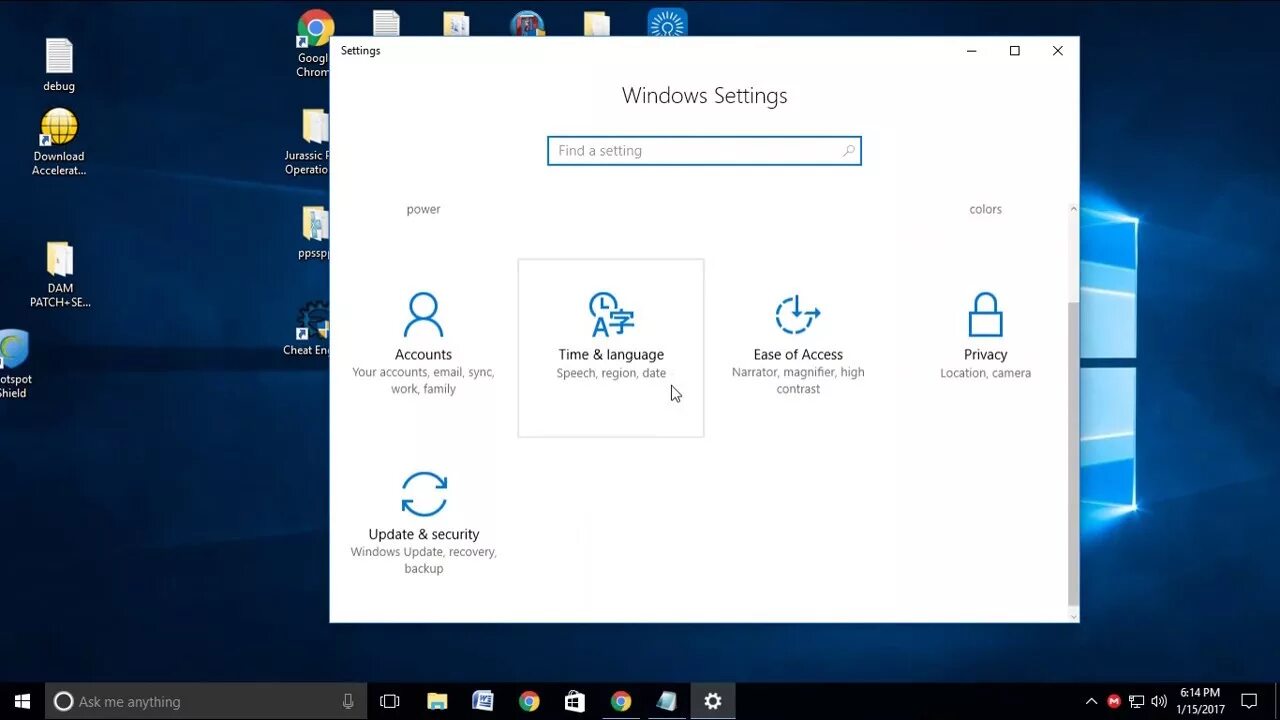The width and height of the screenshot is (1280, 720).
Task: Click inside the Find a setting search box
Action: [x=704, y=151]
